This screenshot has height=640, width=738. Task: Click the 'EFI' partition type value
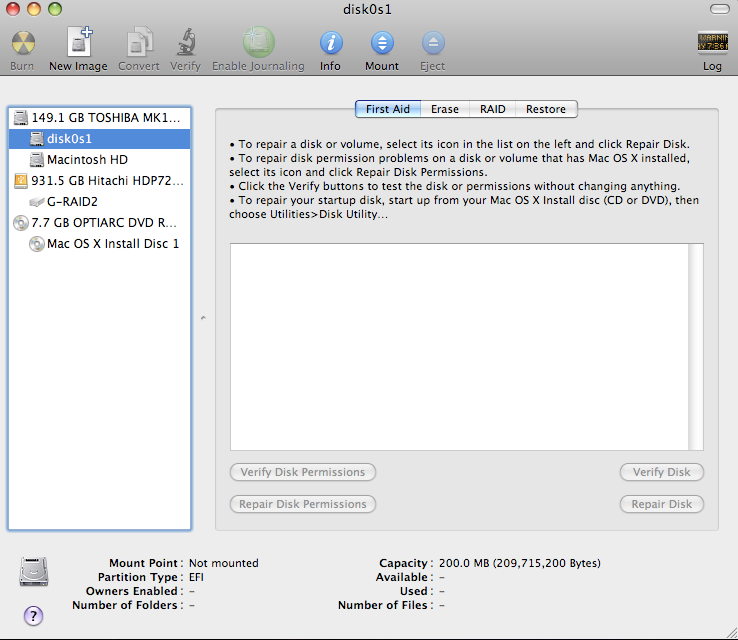click(196, 577)
